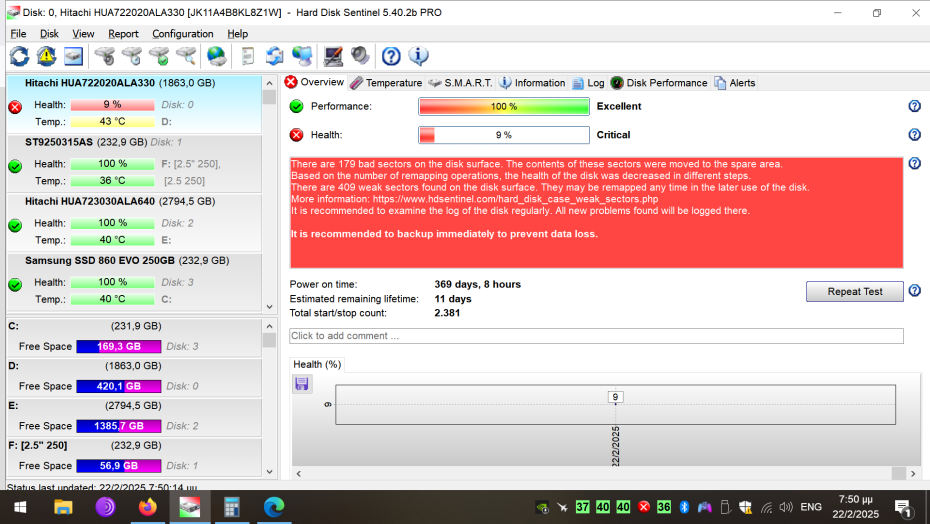Open the laptop with screwdriver configuration icon

pyautogui.click(x=333, y=56)
